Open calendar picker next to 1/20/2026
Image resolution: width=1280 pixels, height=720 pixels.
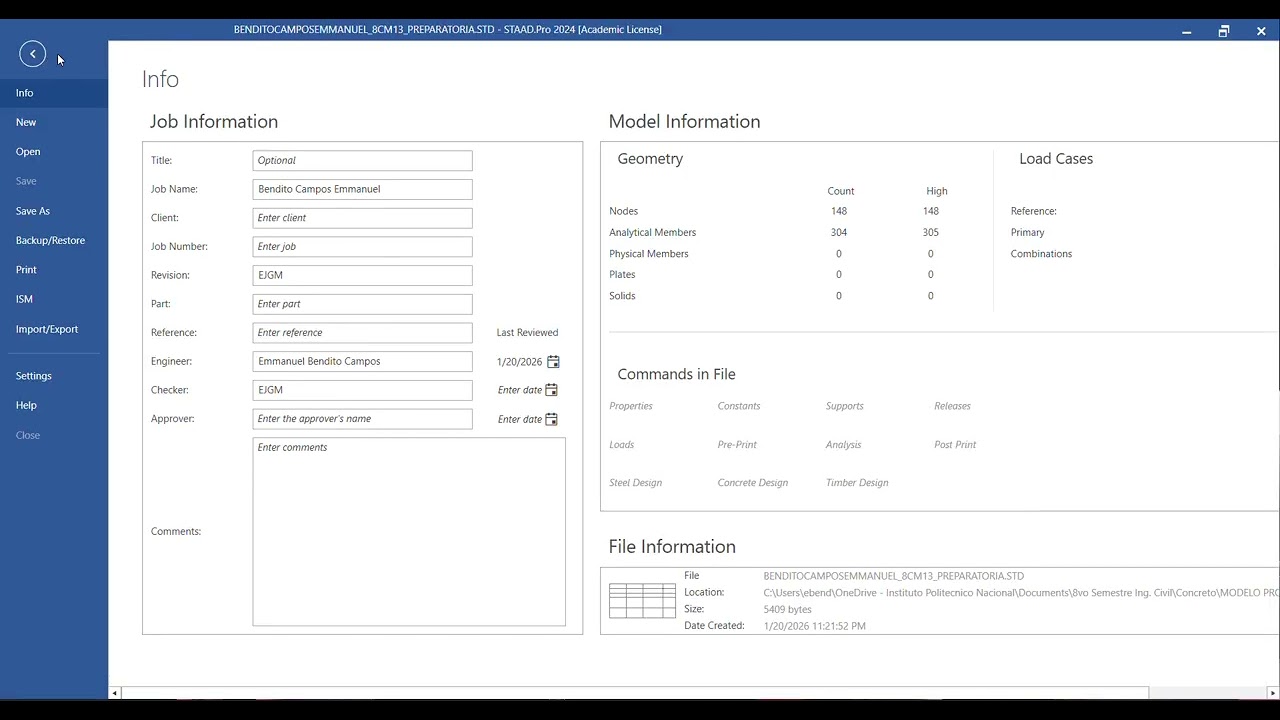pyautogui.click(x=553, y=362)
